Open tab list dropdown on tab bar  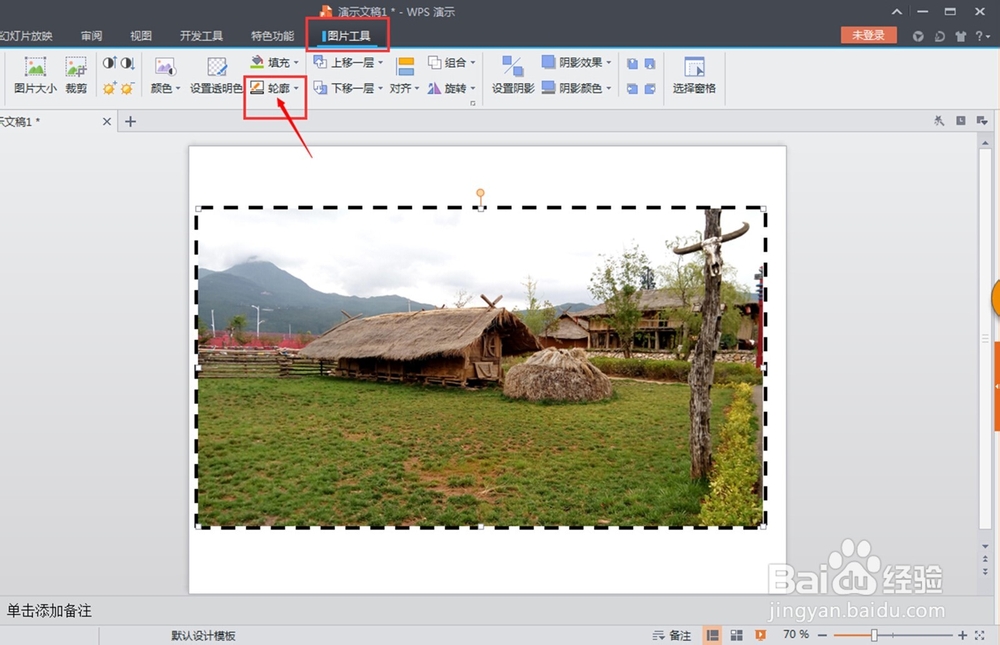pyautogui.click(x=982, y=121)
